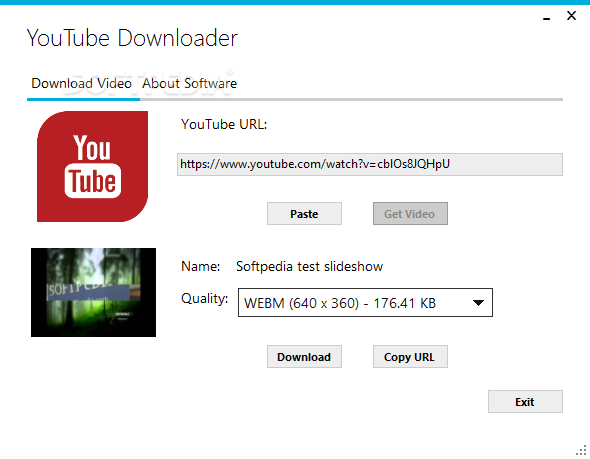Click the Softpedia video thumbnail preview
590x459 pixels.
pyautogui.click(x=93, y=292)
